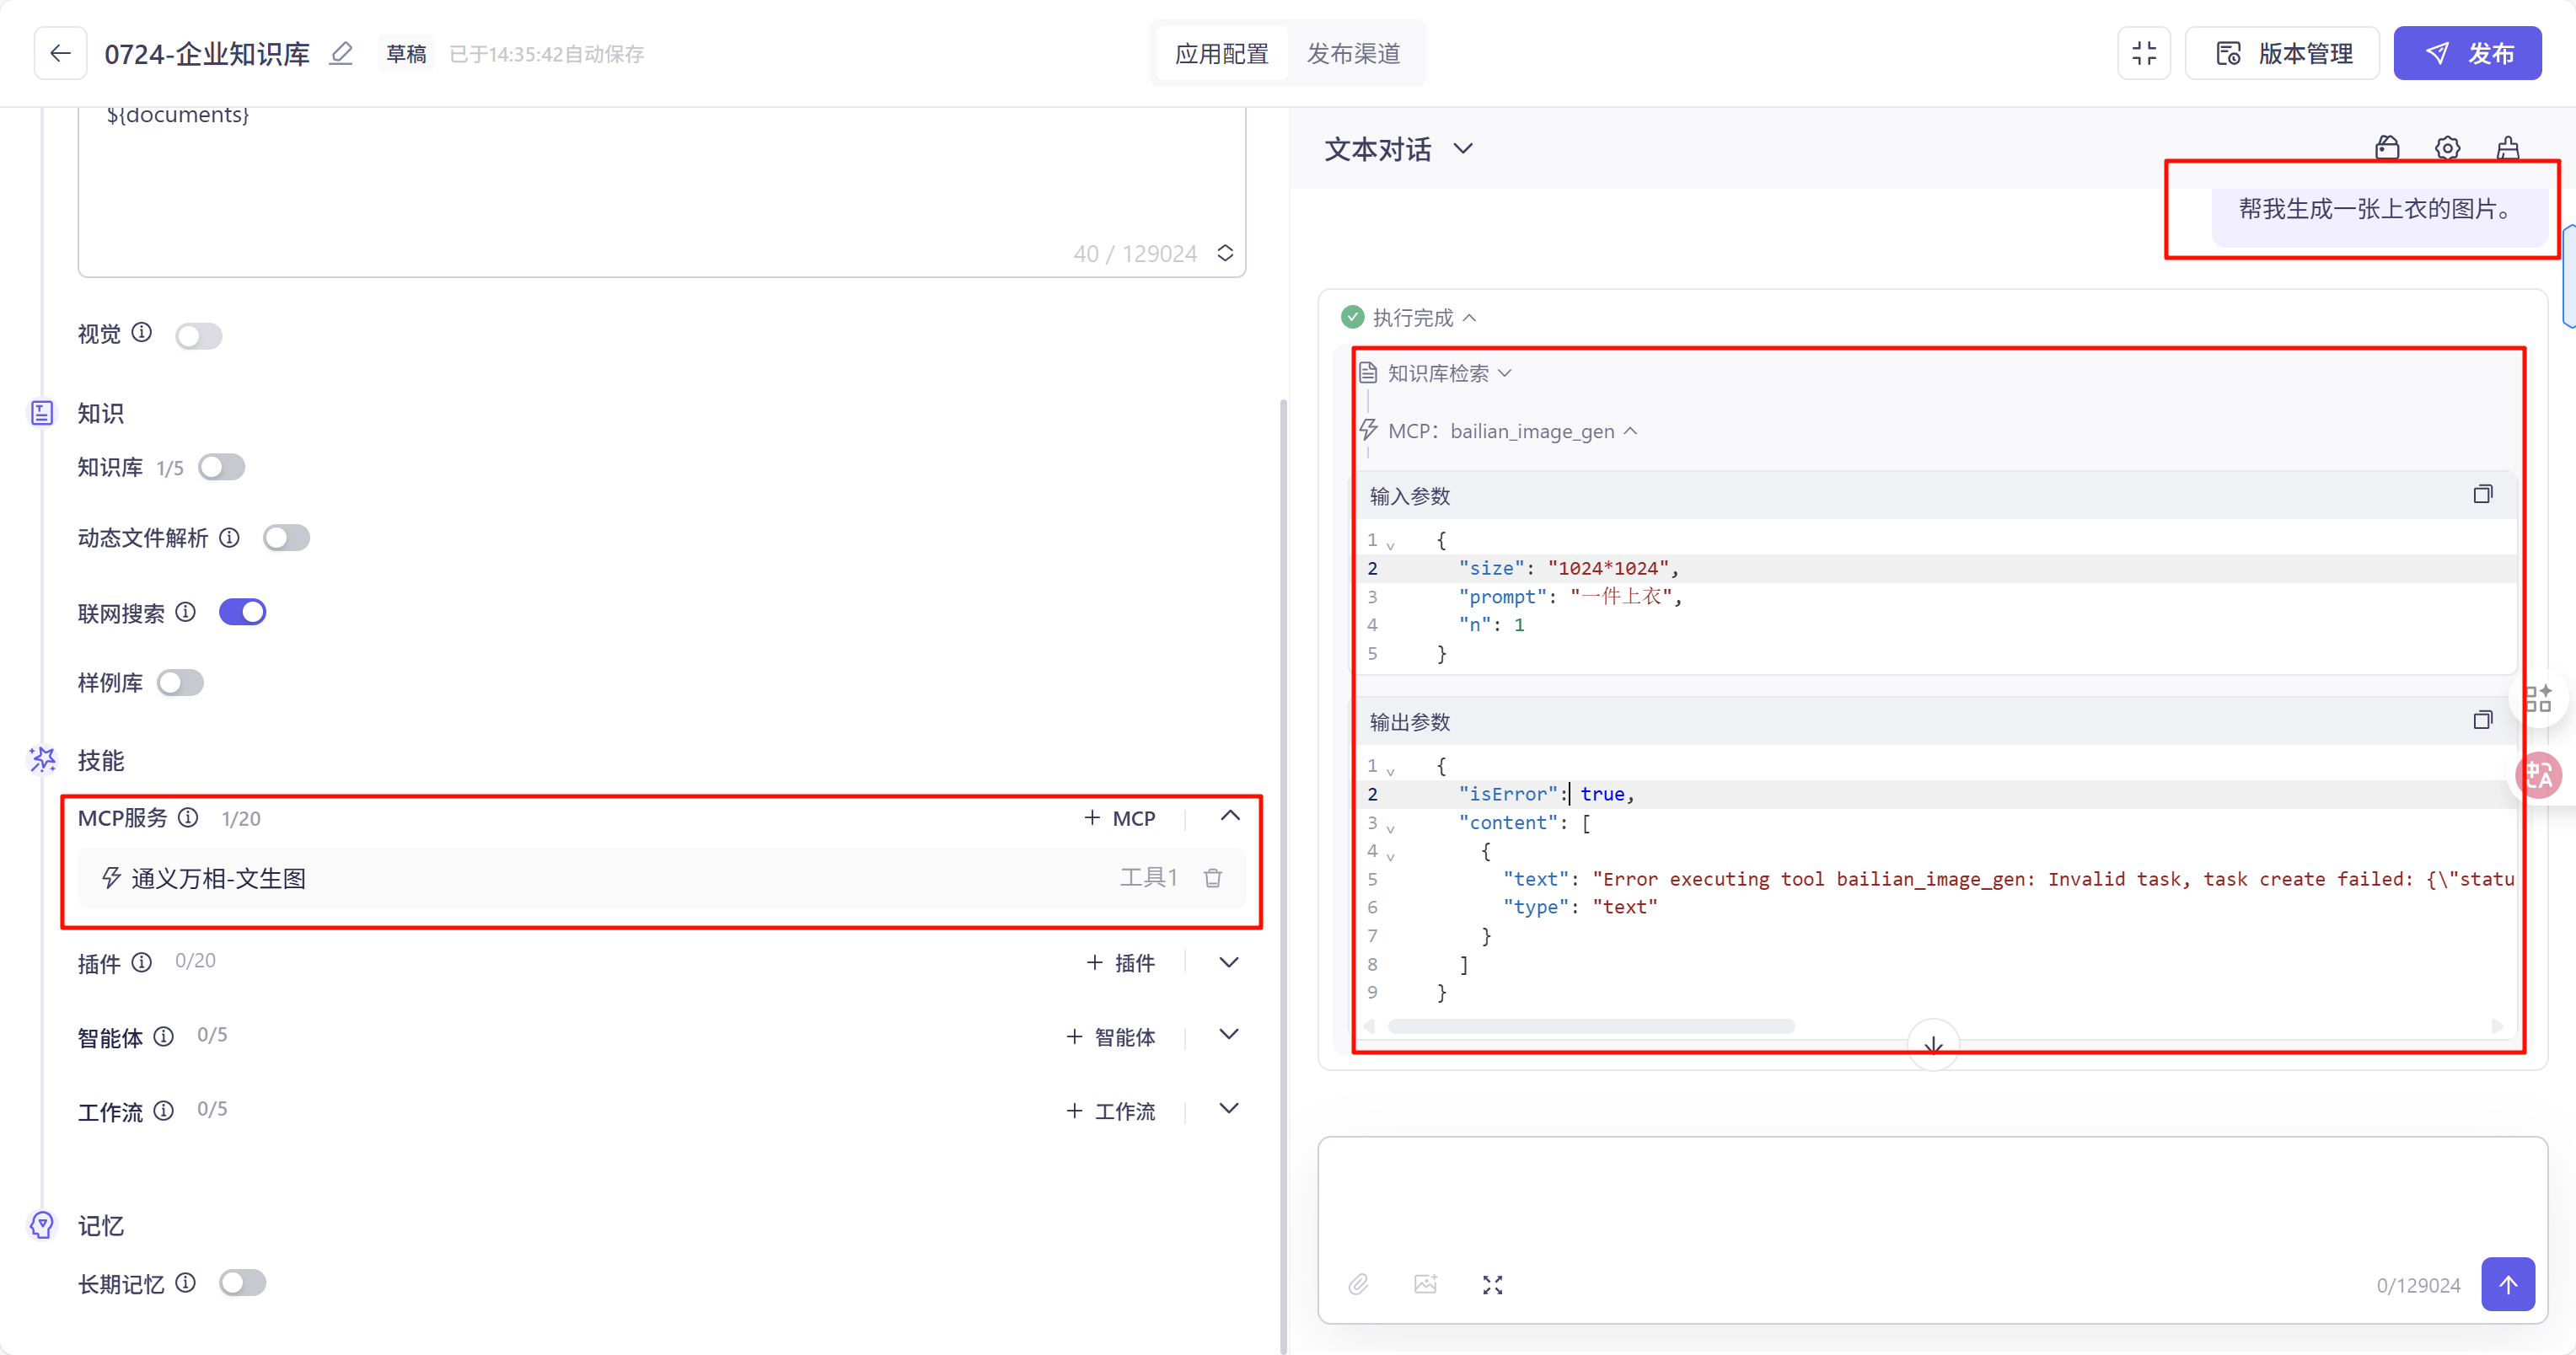This screenshot has height=1355, width=2576.
Task: Select the 应用配置 tab
Action: 1221,53
